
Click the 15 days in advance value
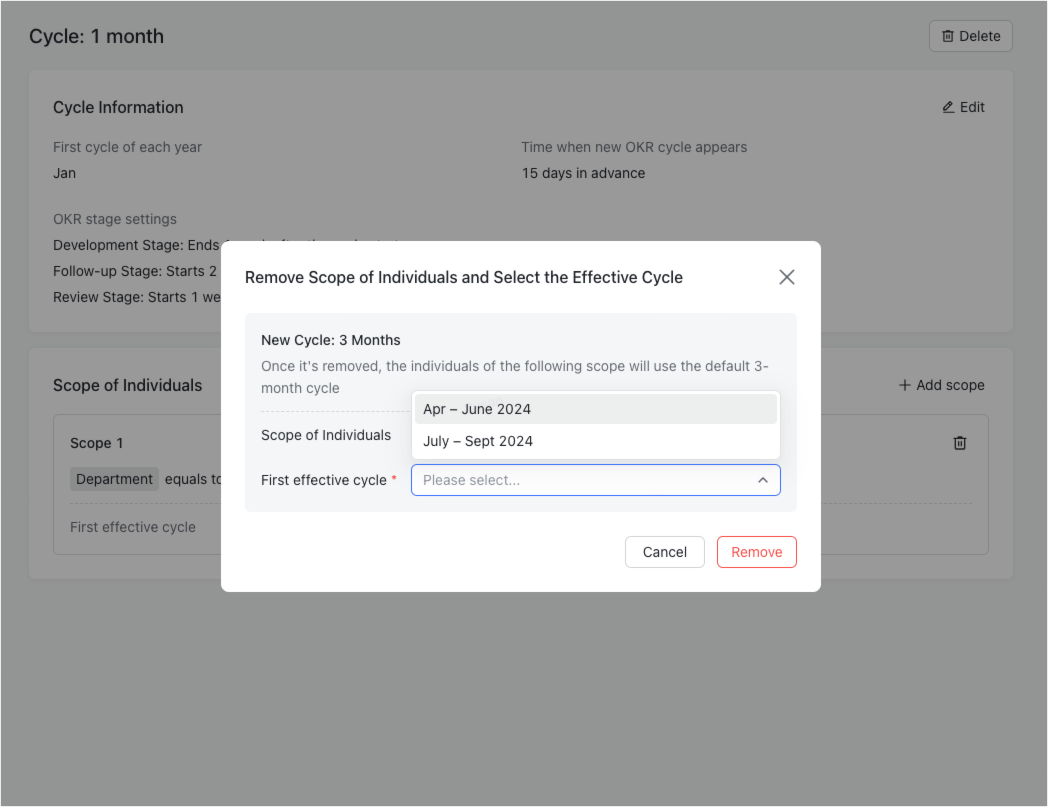583,173
